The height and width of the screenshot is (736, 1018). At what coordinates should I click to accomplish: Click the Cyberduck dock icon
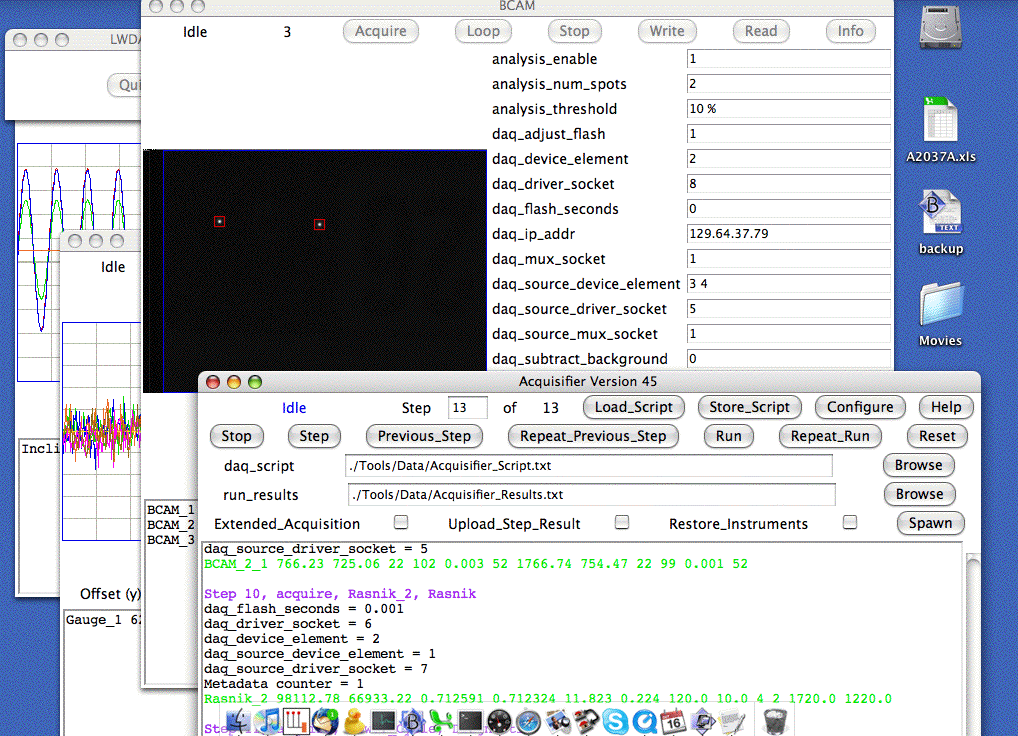353,719
